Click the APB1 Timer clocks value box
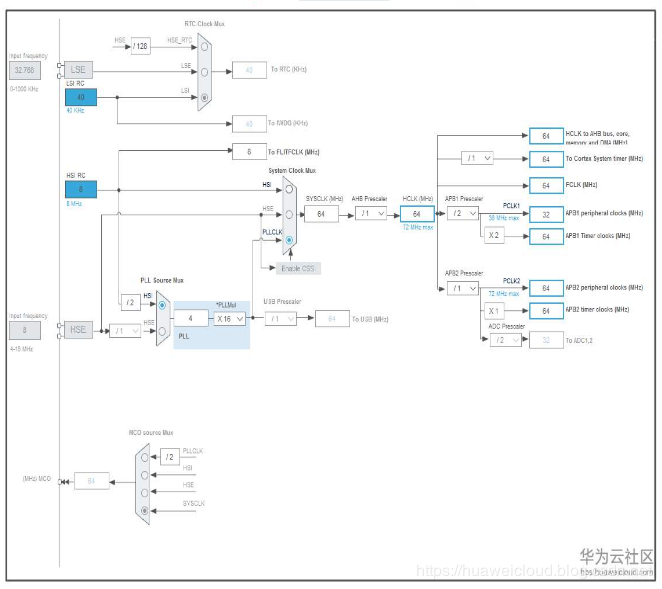This screenshot has height=589, width=662. coord(546,237)
